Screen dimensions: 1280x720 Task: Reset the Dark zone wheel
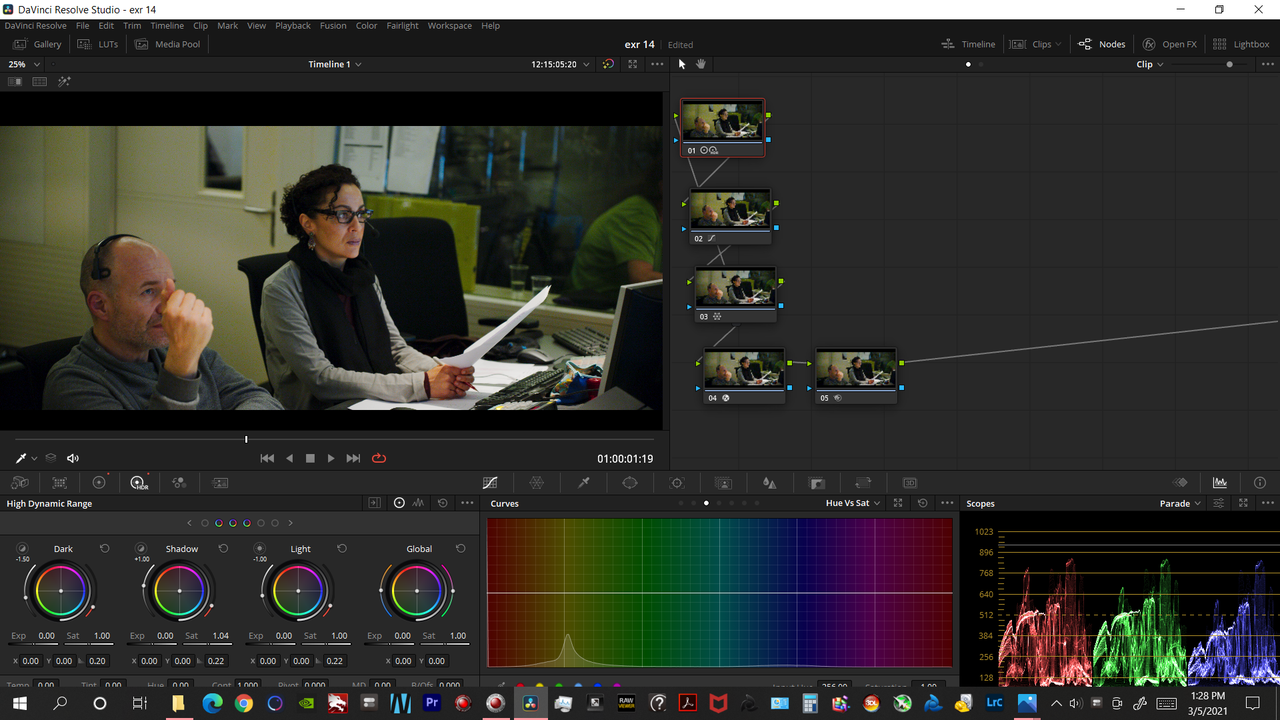(x=104, y=548)
